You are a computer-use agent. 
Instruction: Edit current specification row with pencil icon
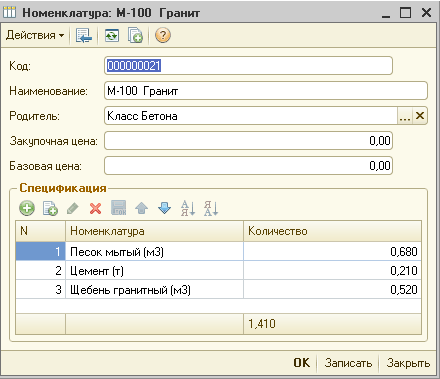73,208
